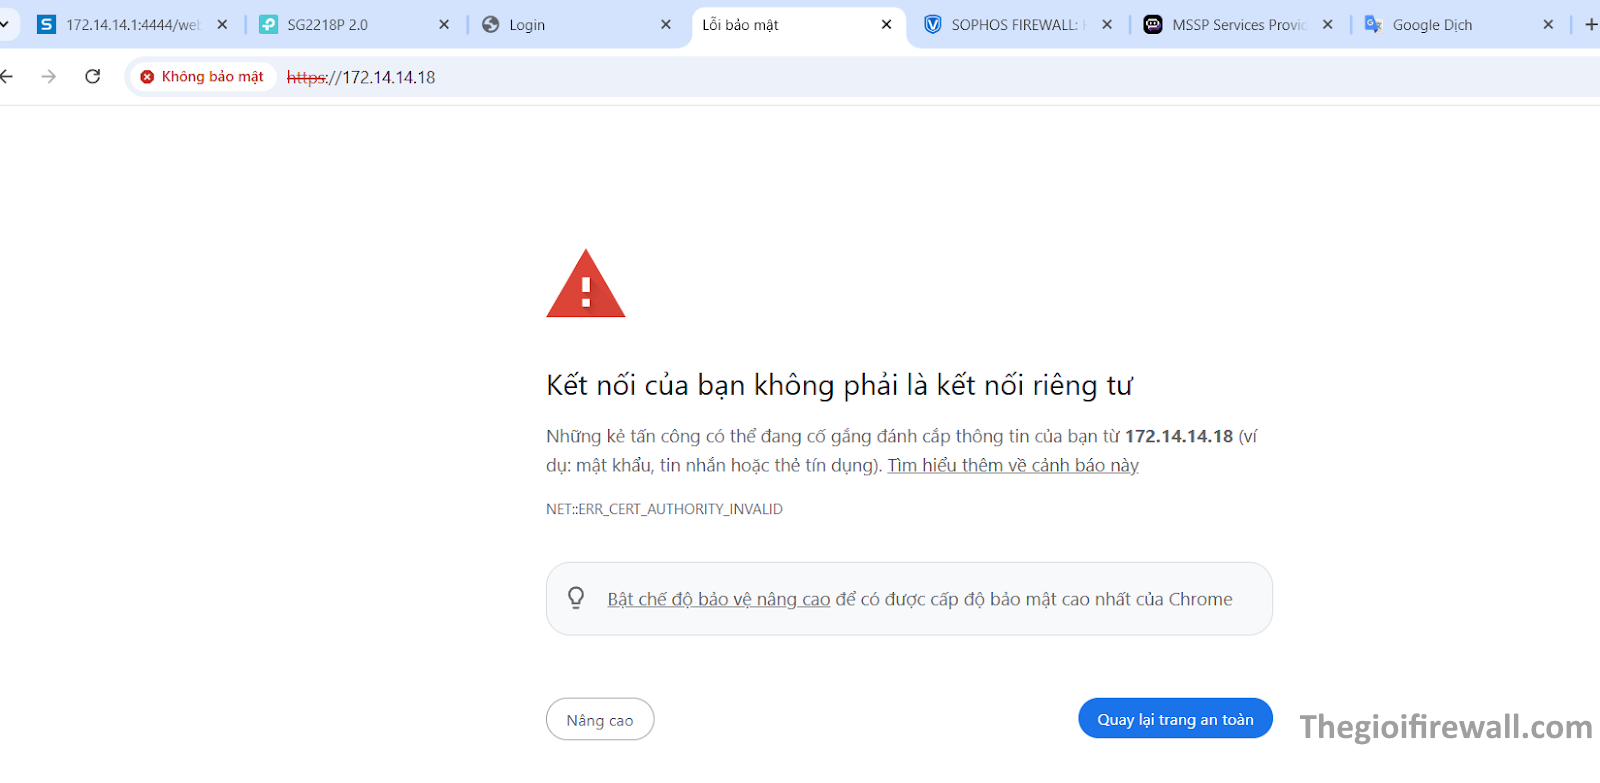Open 'Tìm hiểu thêm về cảnh báo này' link
1600x783 pixels.
click(1013, 466)
